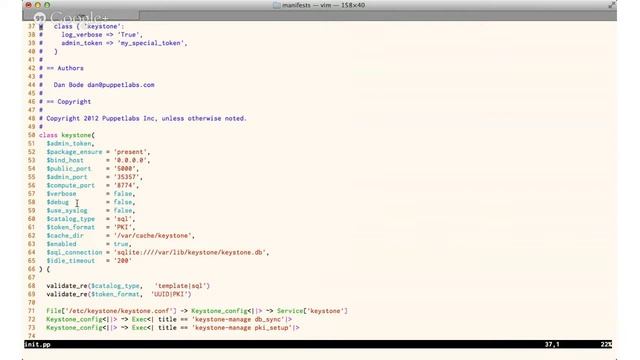Click the $idle_timeout parameter
Viewport: 640px width, 360px height.
click(71, 261)
